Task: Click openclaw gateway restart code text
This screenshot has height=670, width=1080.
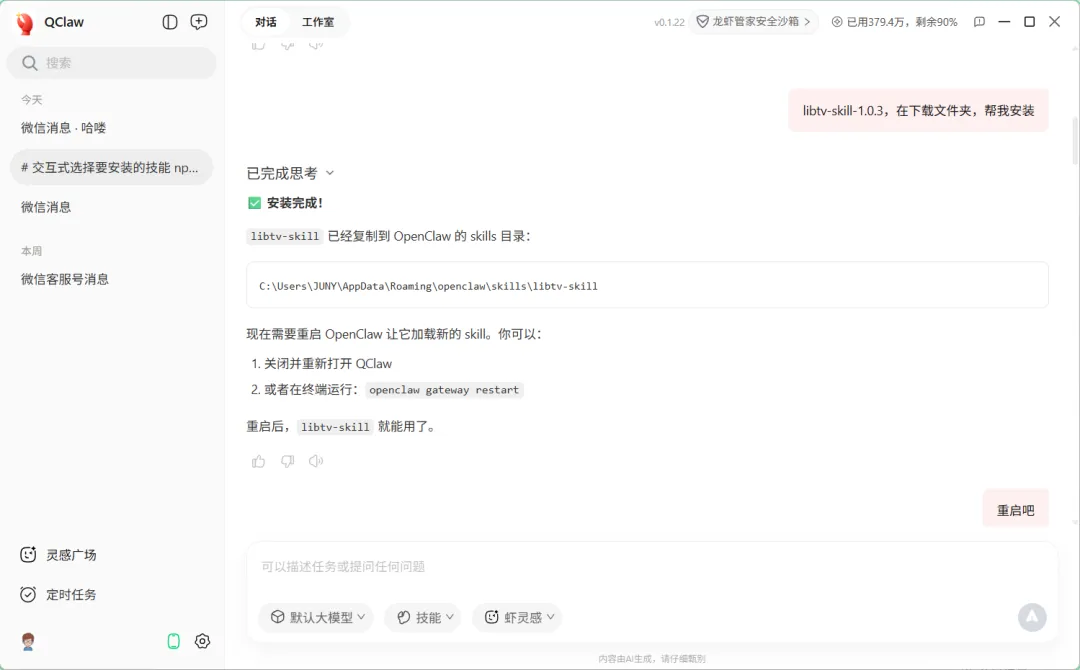Action: [444, 390]
